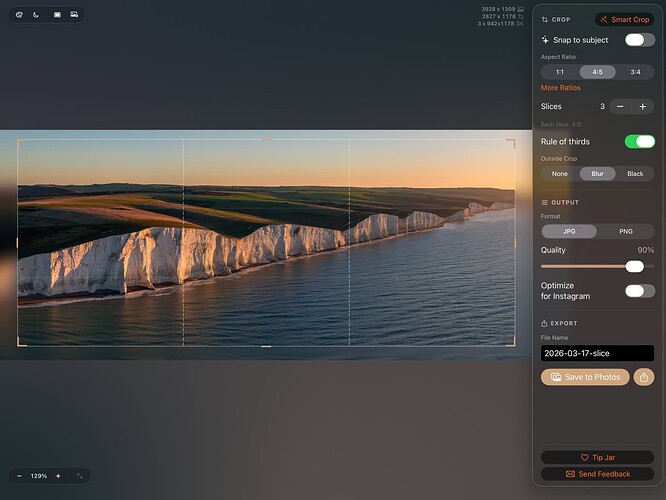Choose PNG as the output format
The width and height of the screenshot is (666, 500).
pyautogui.click(x=626, y=231)
